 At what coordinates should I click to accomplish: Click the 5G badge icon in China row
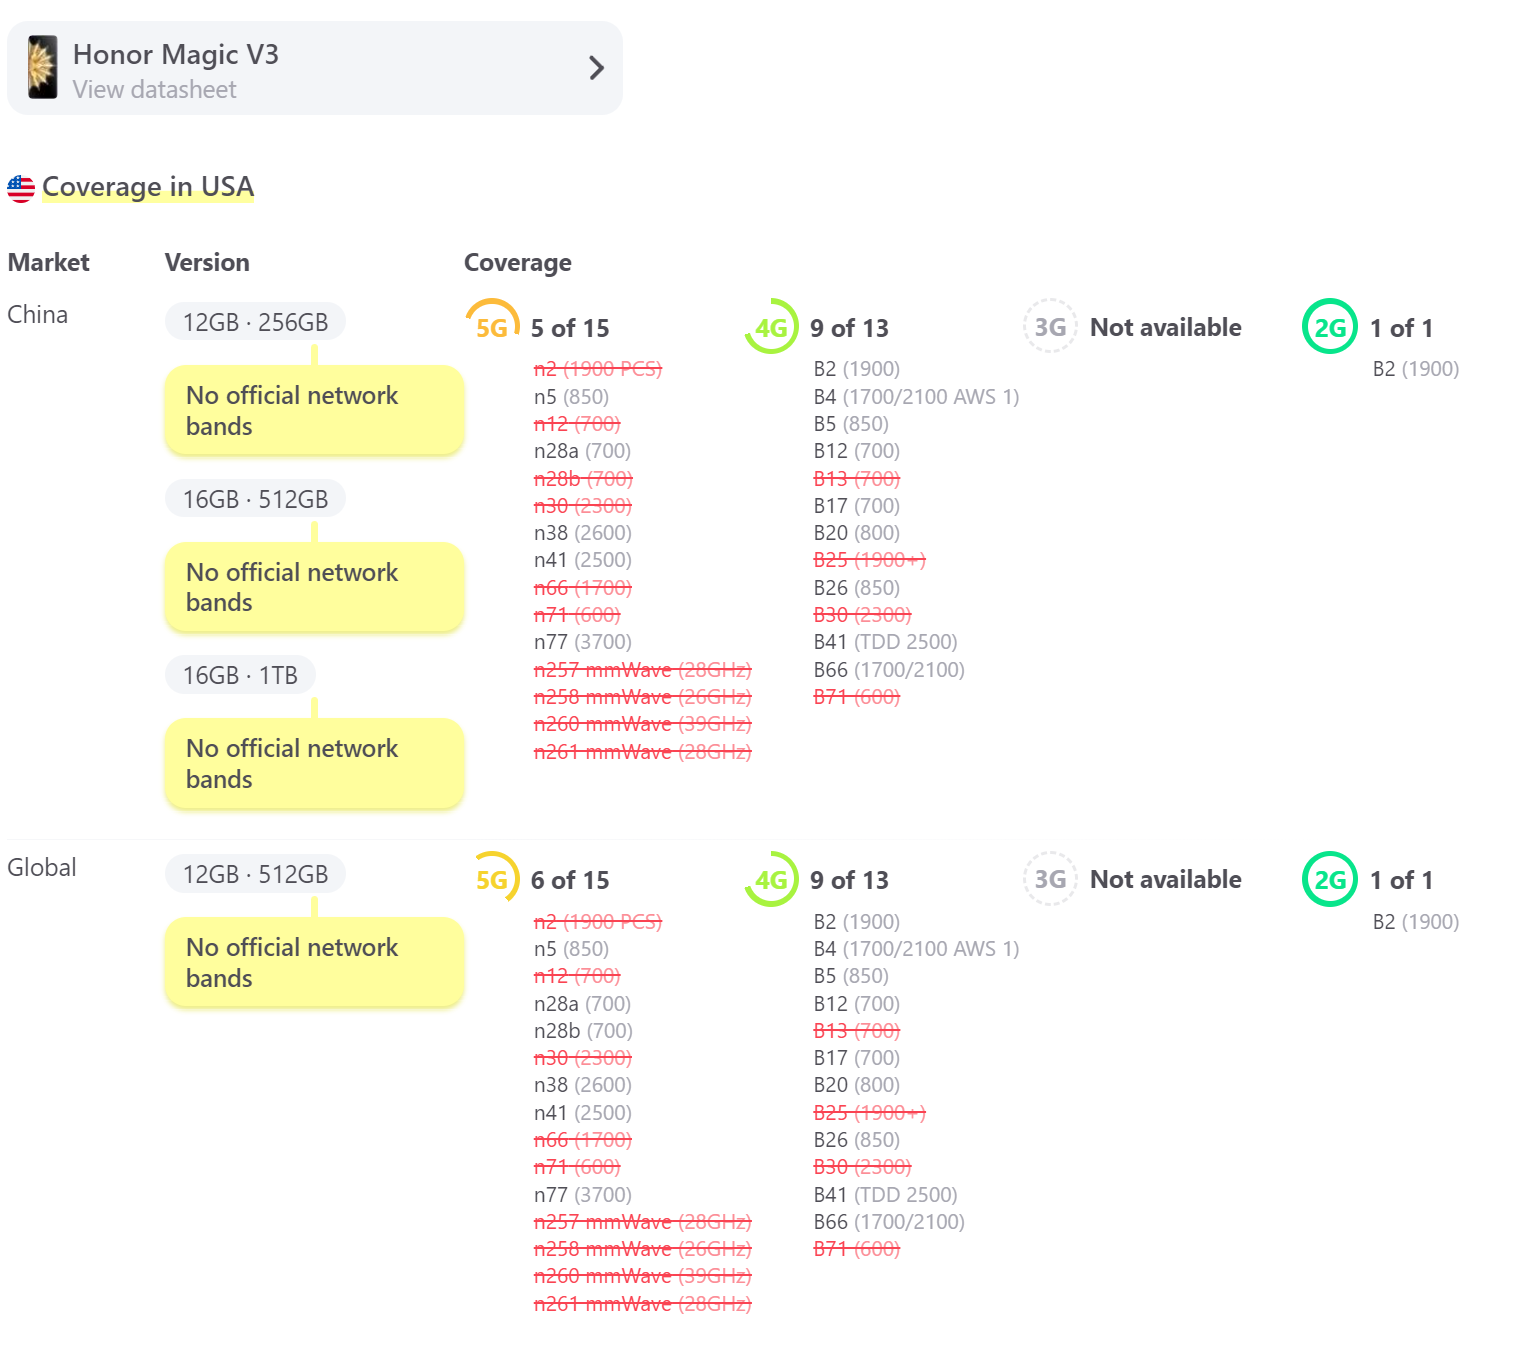[x=492, y=327]
